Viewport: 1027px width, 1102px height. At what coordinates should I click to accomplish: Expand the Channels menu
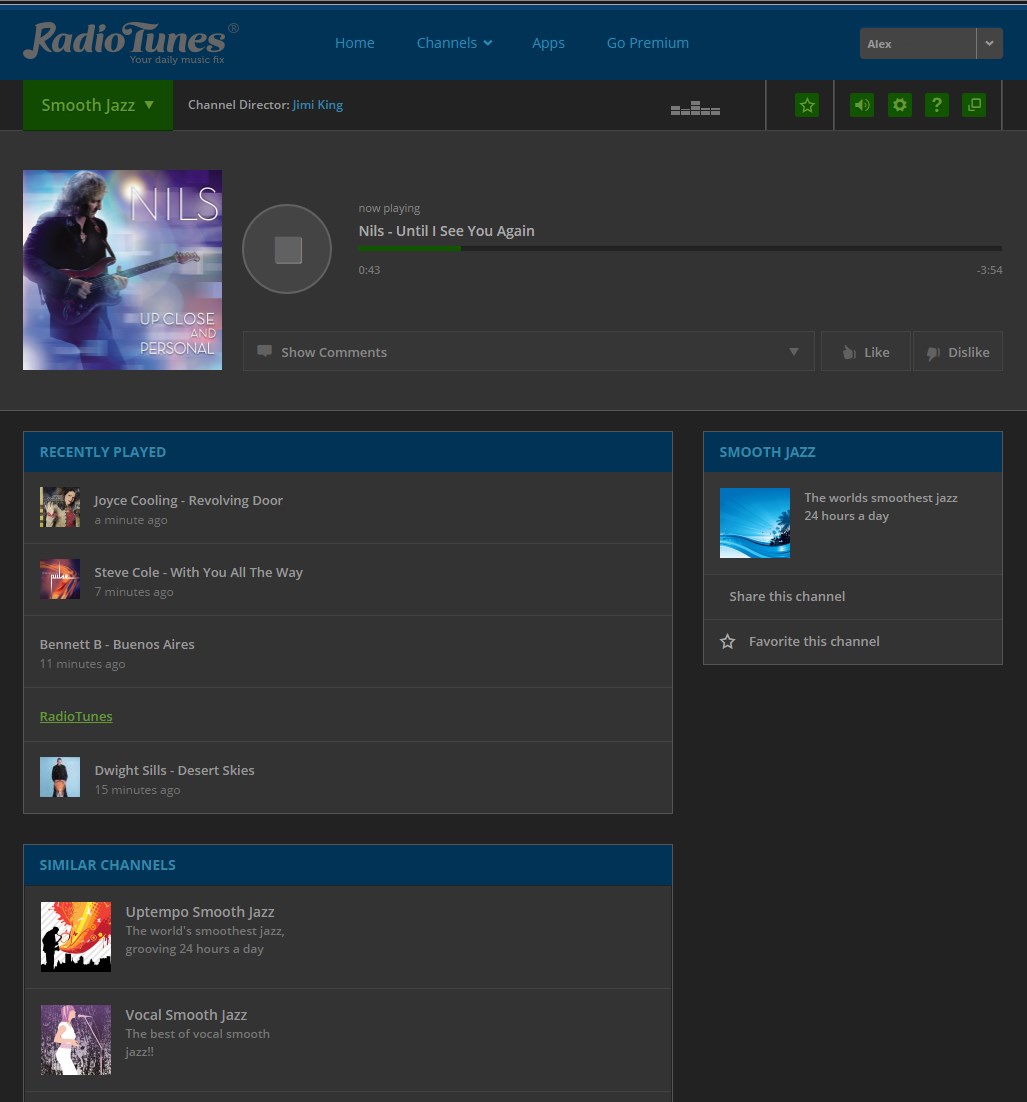pos(454,43)
